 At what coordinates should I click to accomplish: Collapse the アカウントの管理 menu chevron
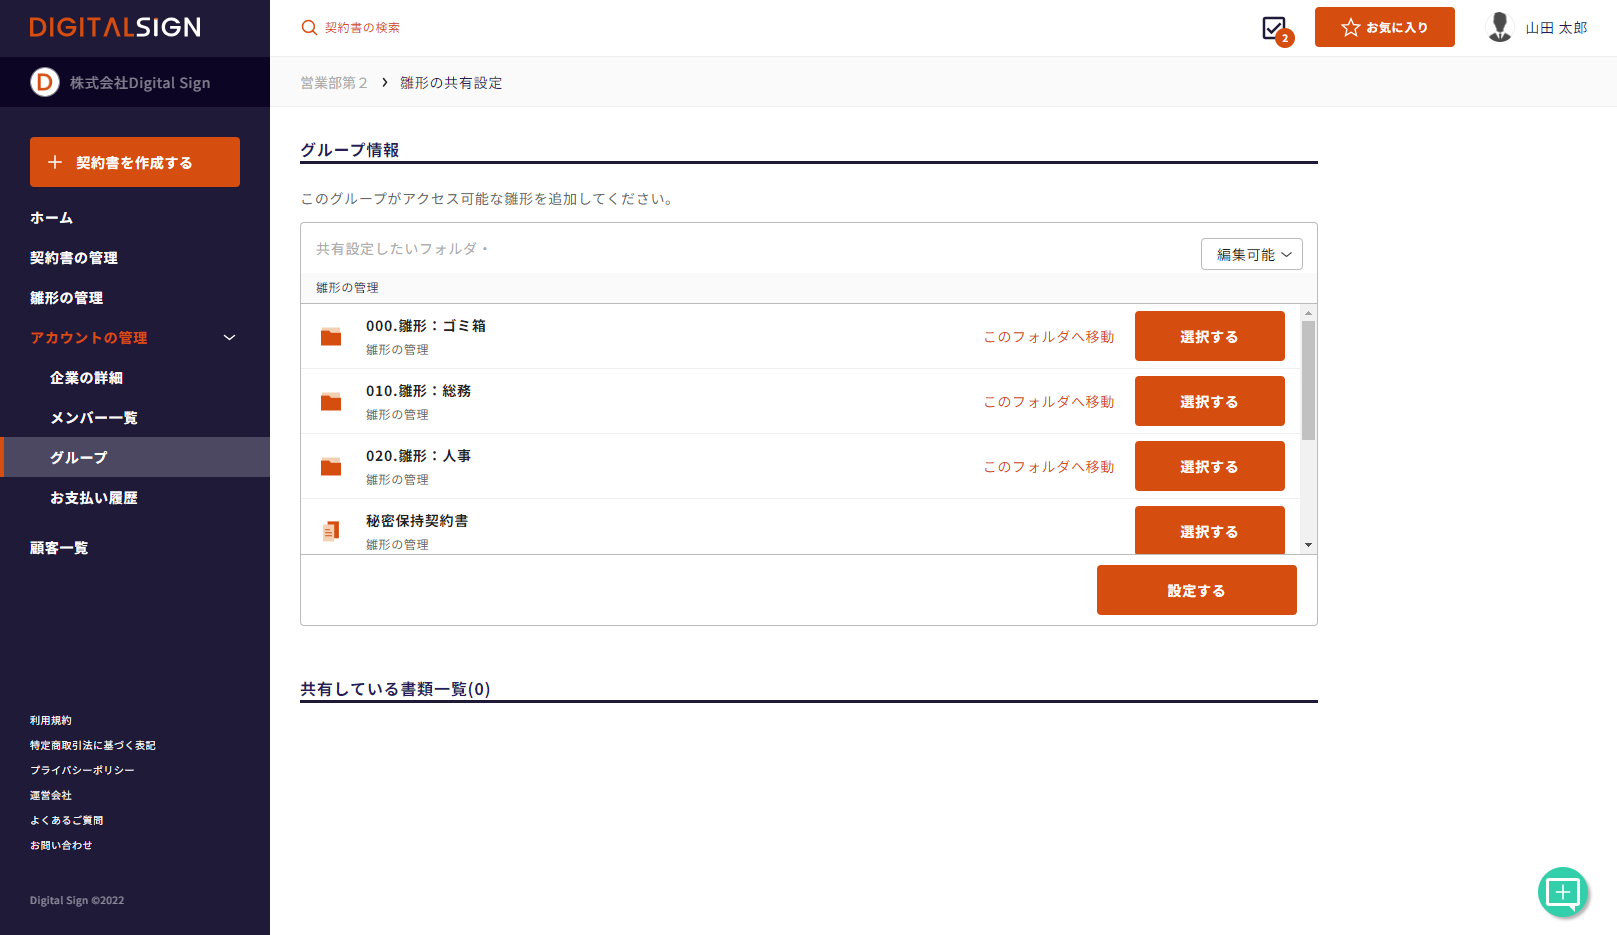[x=229, y=338]
